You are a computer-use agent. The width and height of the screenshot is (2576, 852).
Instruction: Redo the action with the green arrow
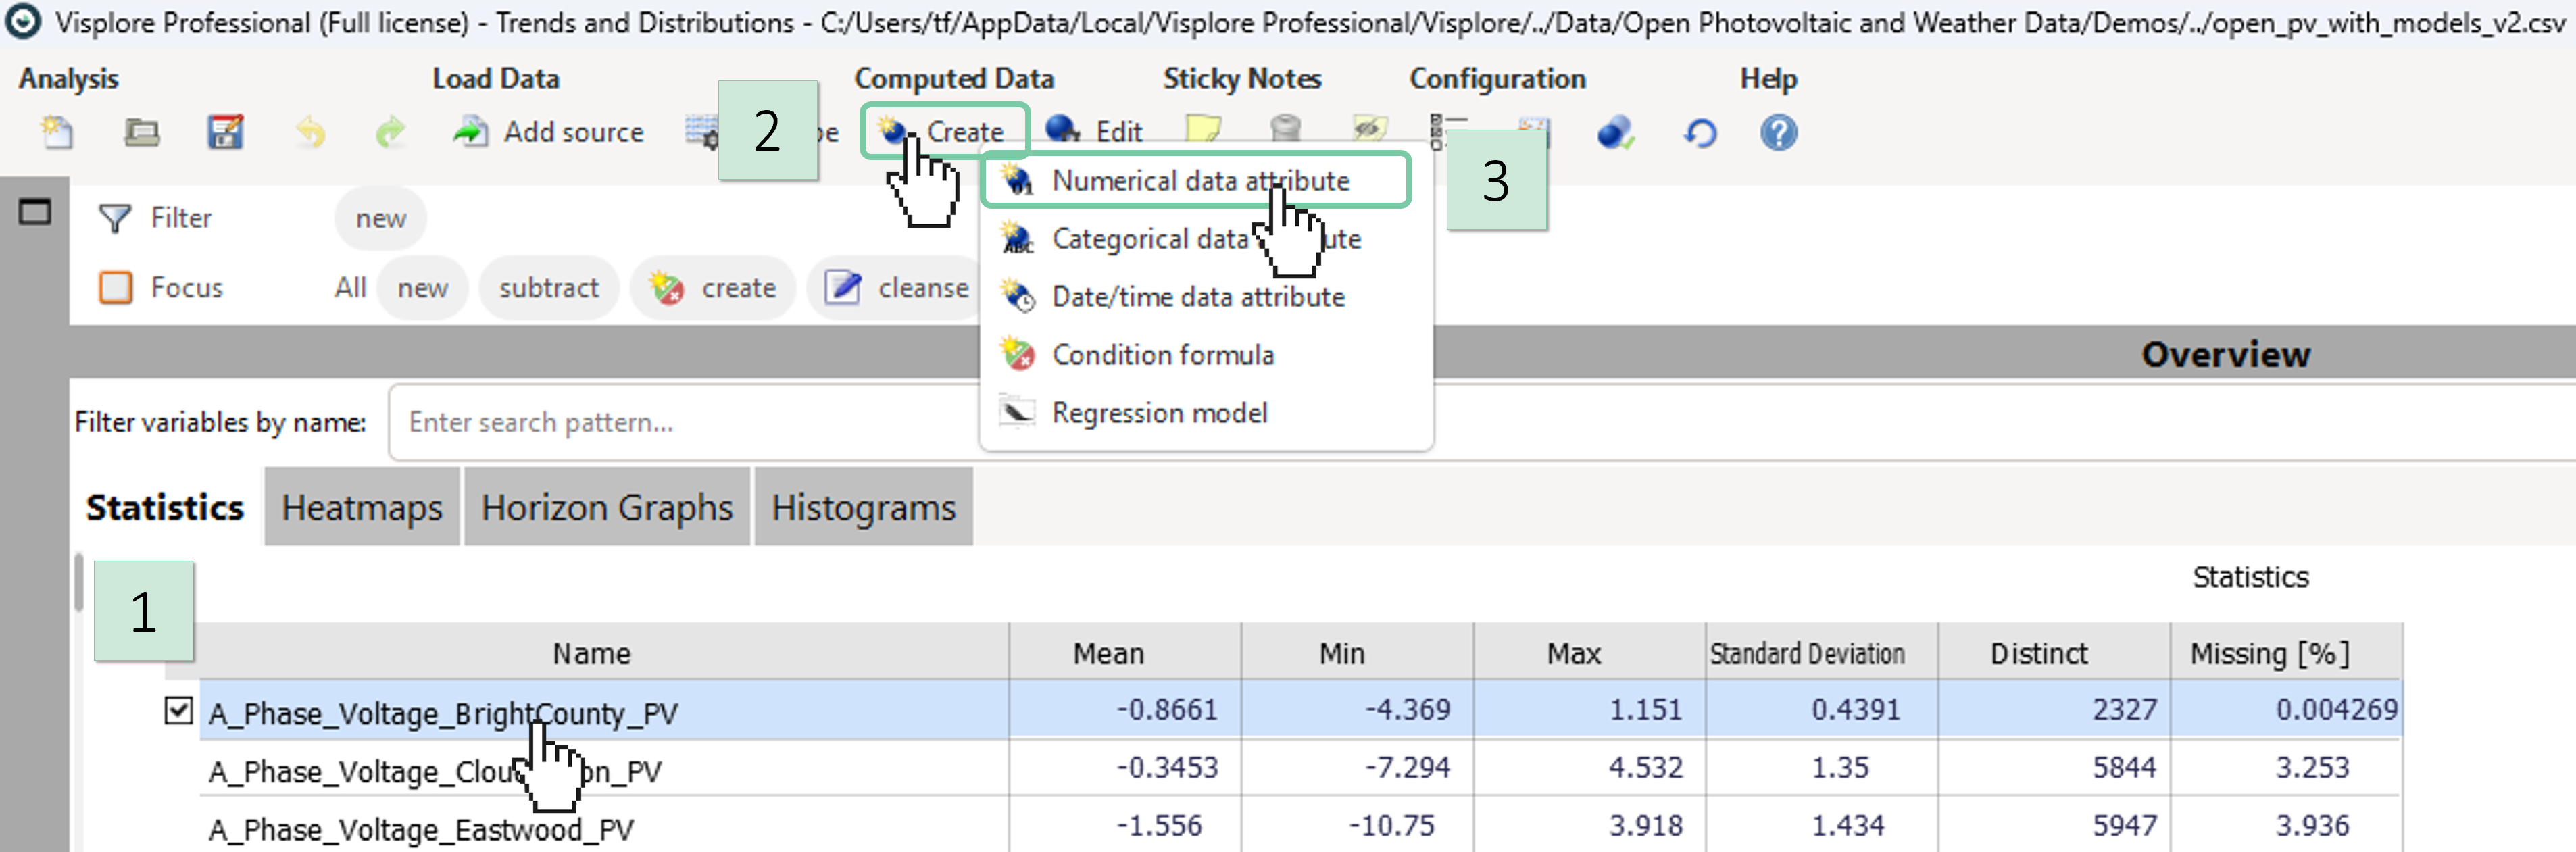point(390,132)
